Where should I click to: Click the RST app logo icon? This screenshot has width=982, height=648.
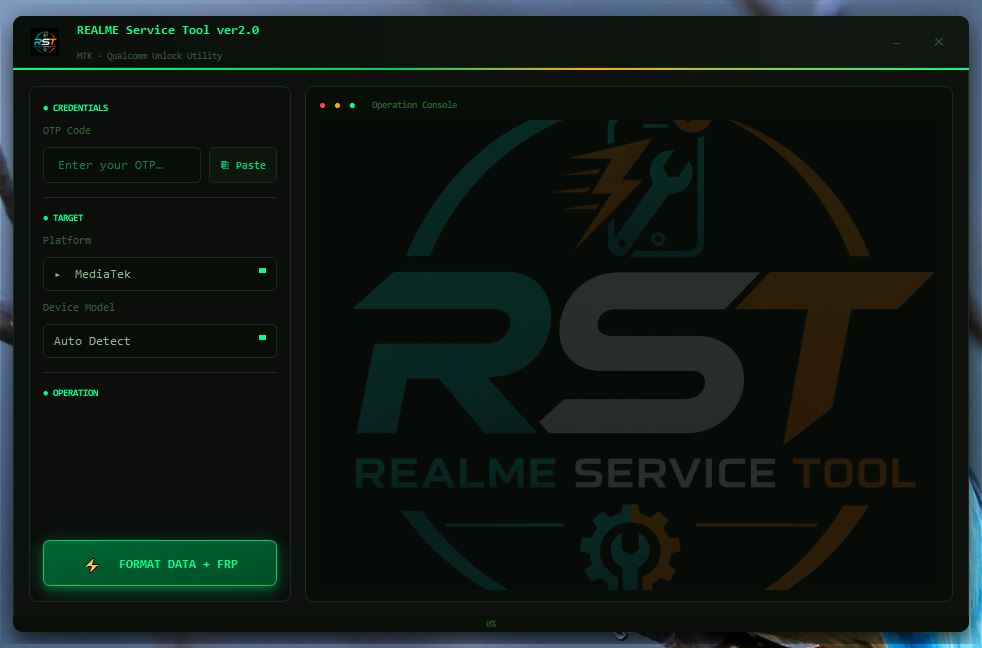[45, 42]
